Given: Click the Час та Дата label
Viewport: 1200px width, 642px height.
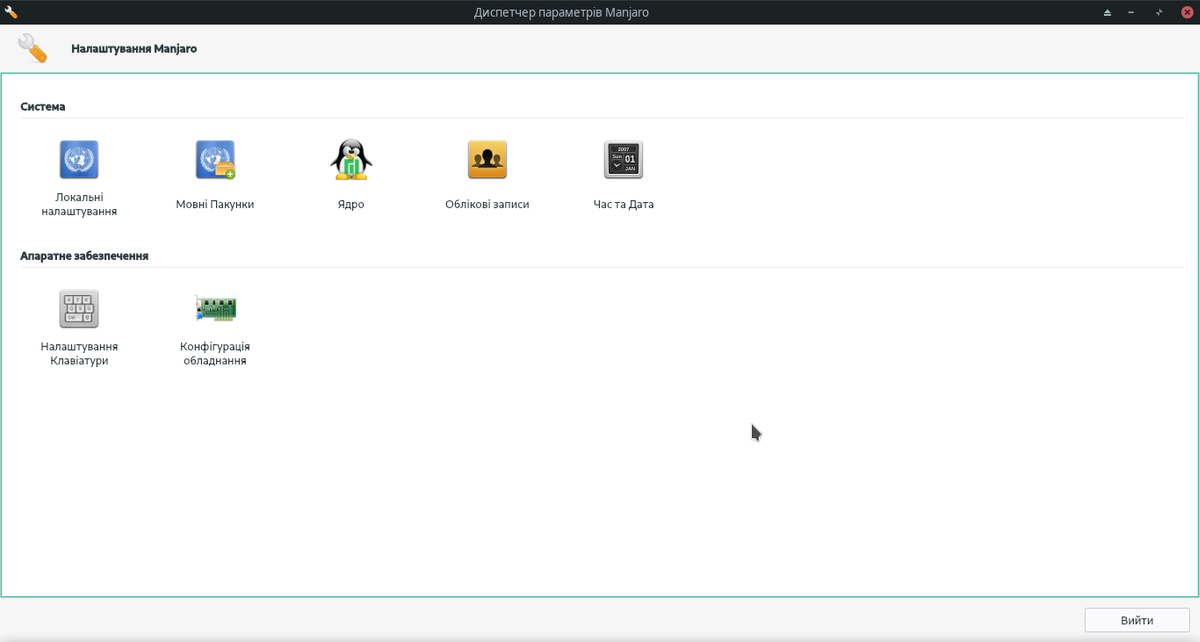Looking at the screenshot, I should pos(623,204).
